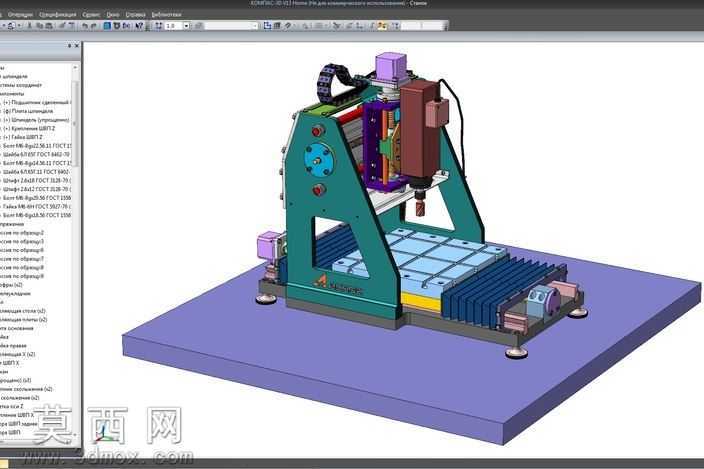This screenshot has height=469, width=704.
Task: Click the brown spindle motor in the 3D view
Action: pos(420,130)
